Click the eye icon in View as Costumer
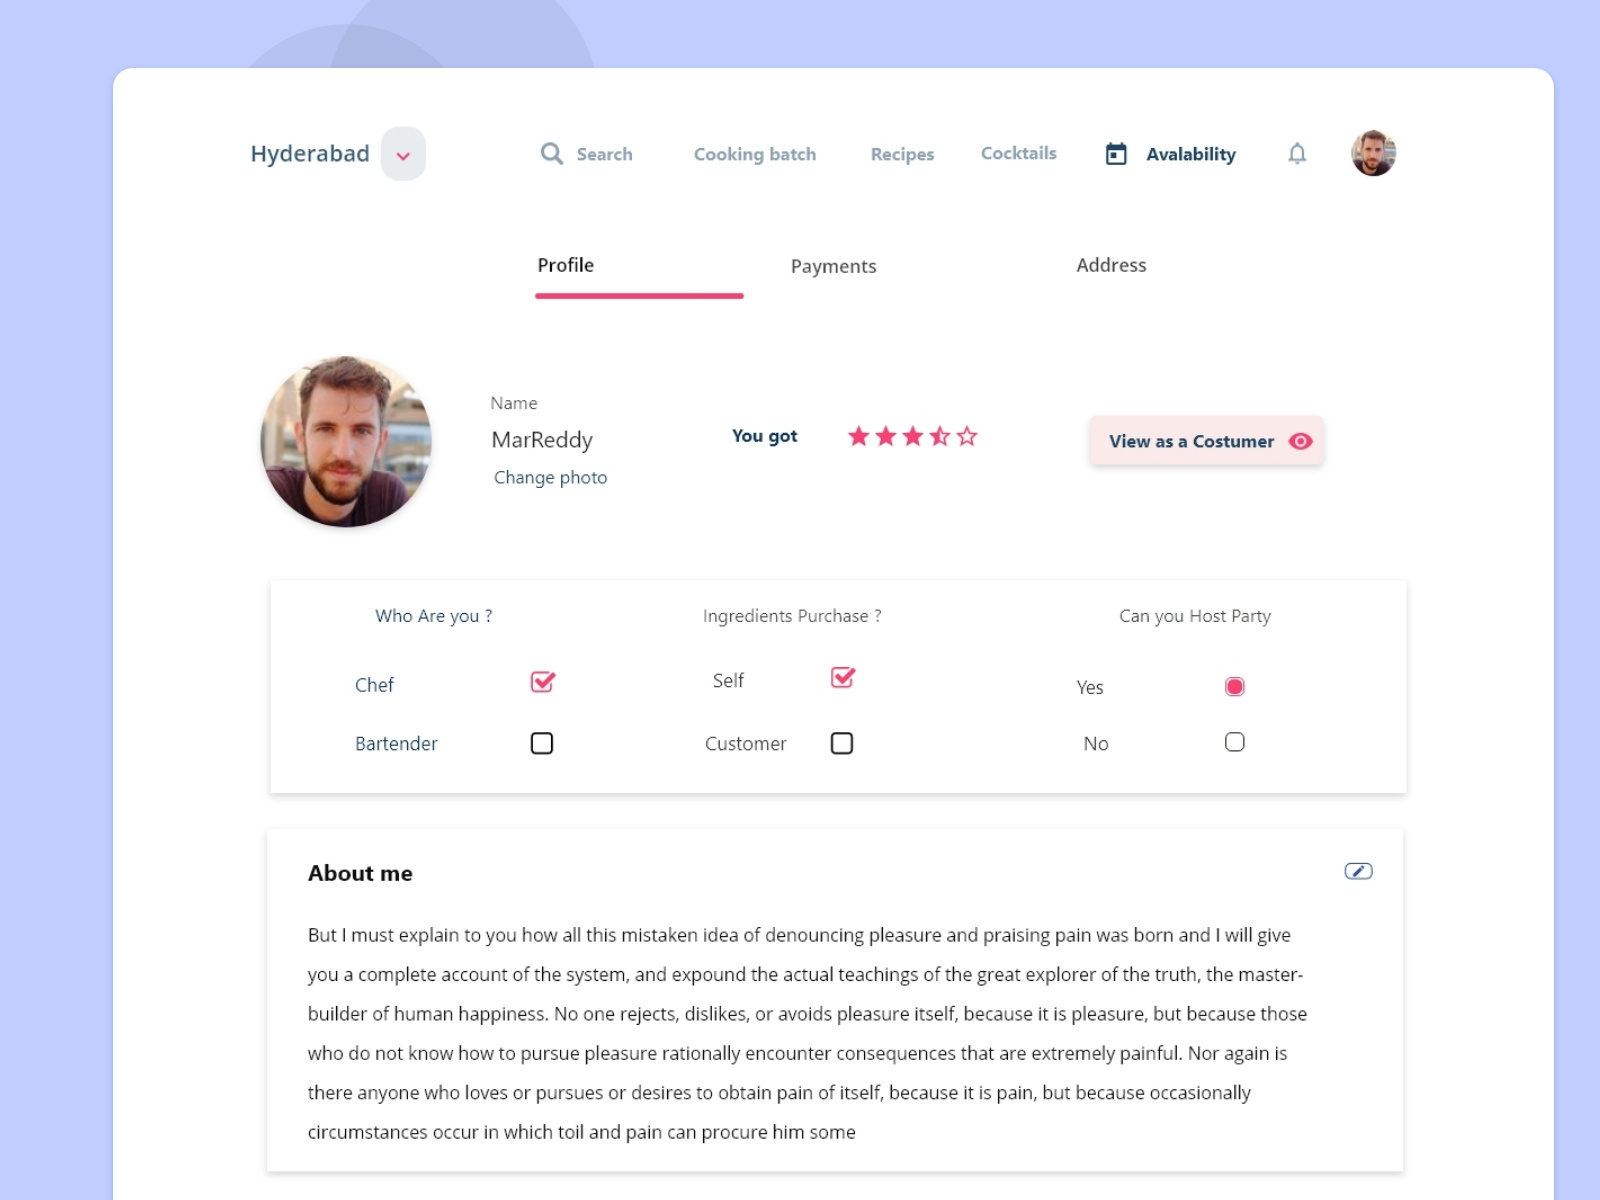This screenshot has width=1600, height=1200. coord(1300,441)
